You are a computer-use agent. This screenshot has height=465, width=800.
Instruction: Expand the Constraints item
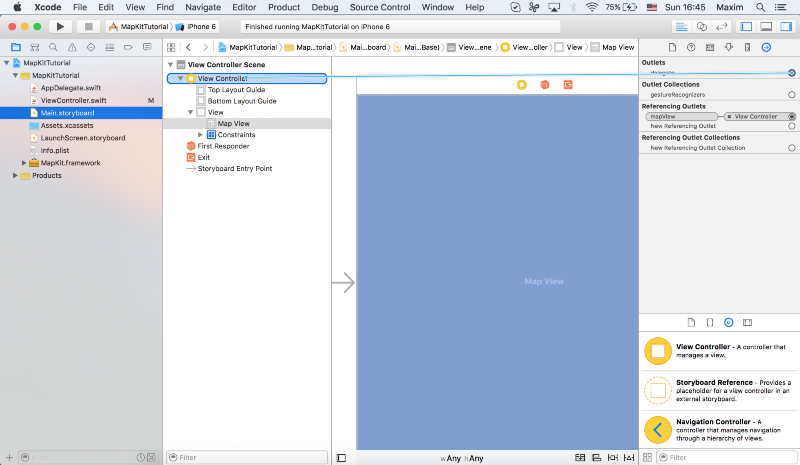click(201, 135)
